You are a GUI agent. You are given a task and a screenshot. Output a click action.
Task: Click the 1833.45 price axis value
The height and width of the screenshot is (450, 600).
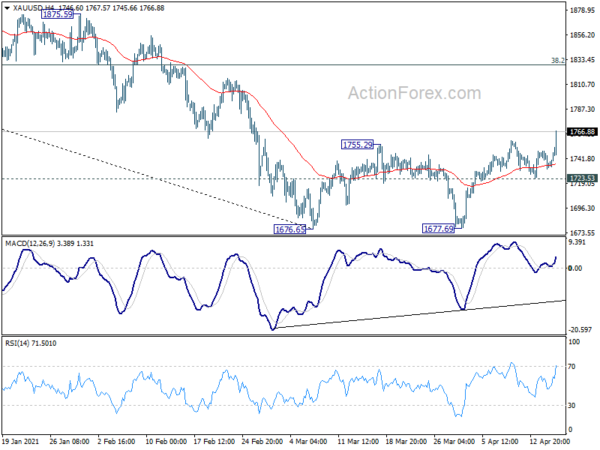582,60
